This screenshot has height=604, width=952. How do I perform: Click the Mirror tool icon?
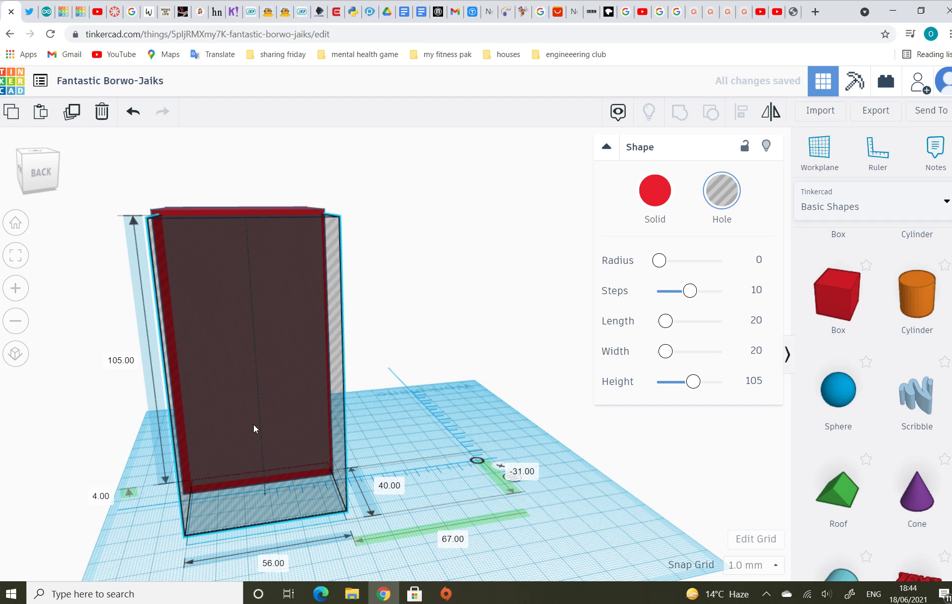click(x=771, y=112)
